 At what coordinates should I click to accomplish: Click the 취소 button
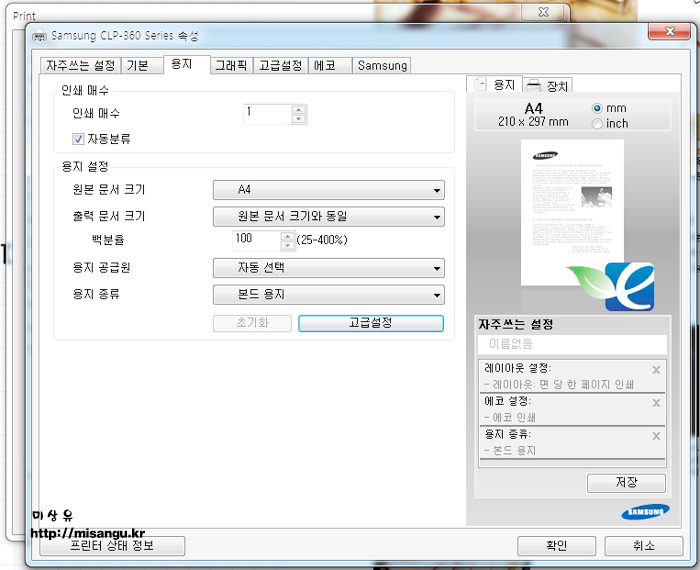[x=644, y=545]
